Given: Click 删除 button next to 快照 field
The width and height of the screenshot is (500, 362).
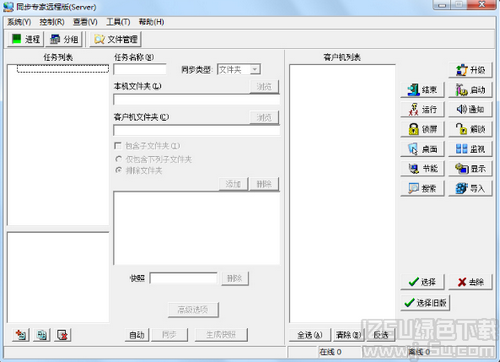Looking at the screenshot, I should [x=235, y=278].
